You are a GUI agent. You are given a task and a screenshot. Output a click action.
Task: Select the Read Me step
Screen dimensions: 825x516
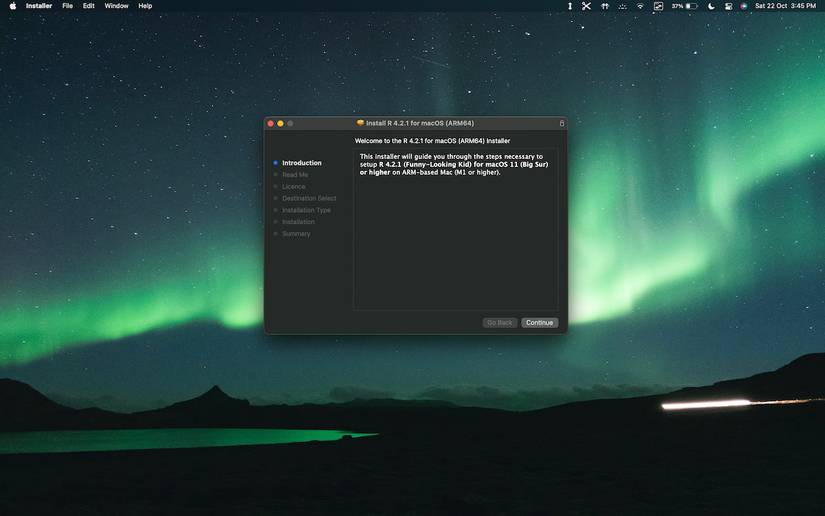(295, 175)
